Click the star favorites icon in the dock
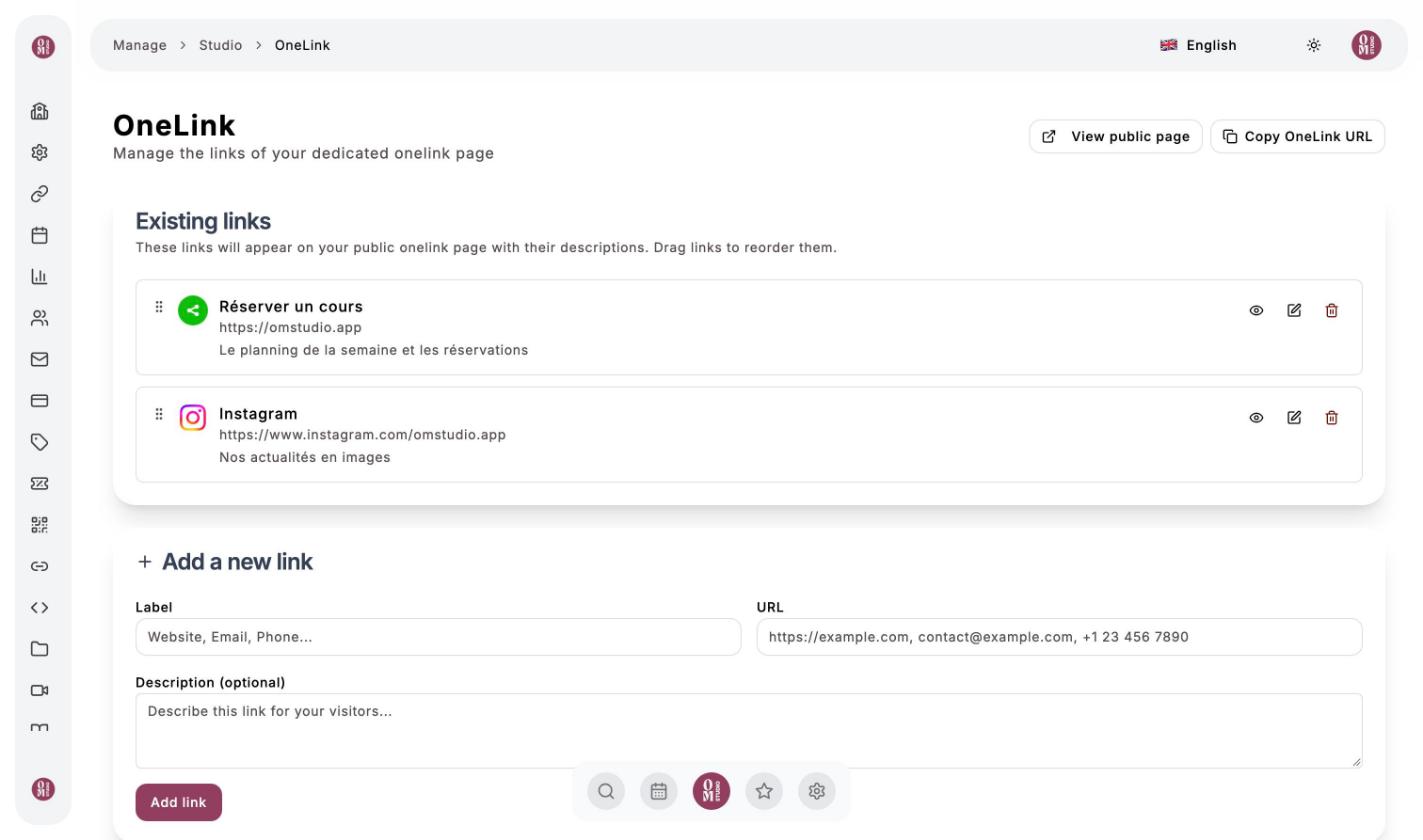This screenshot has height=840, width=1423. tap(764, 791)
